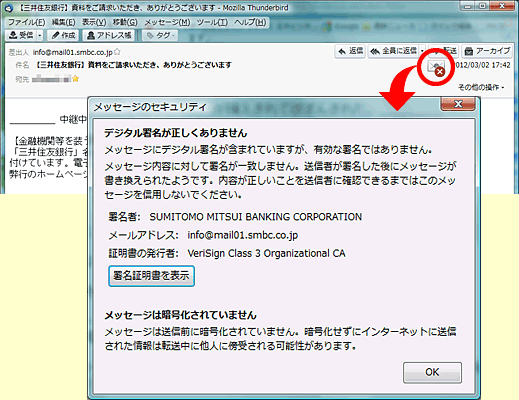
Task: Click sender address info@mail01.smbc.co.jp in header
Action: pyautogui.click(x=73, y=52)
